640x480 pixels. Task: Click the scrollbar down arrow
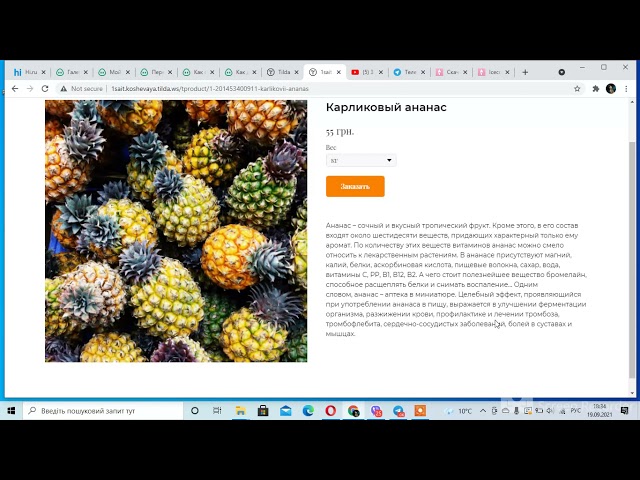coord(632,393)
